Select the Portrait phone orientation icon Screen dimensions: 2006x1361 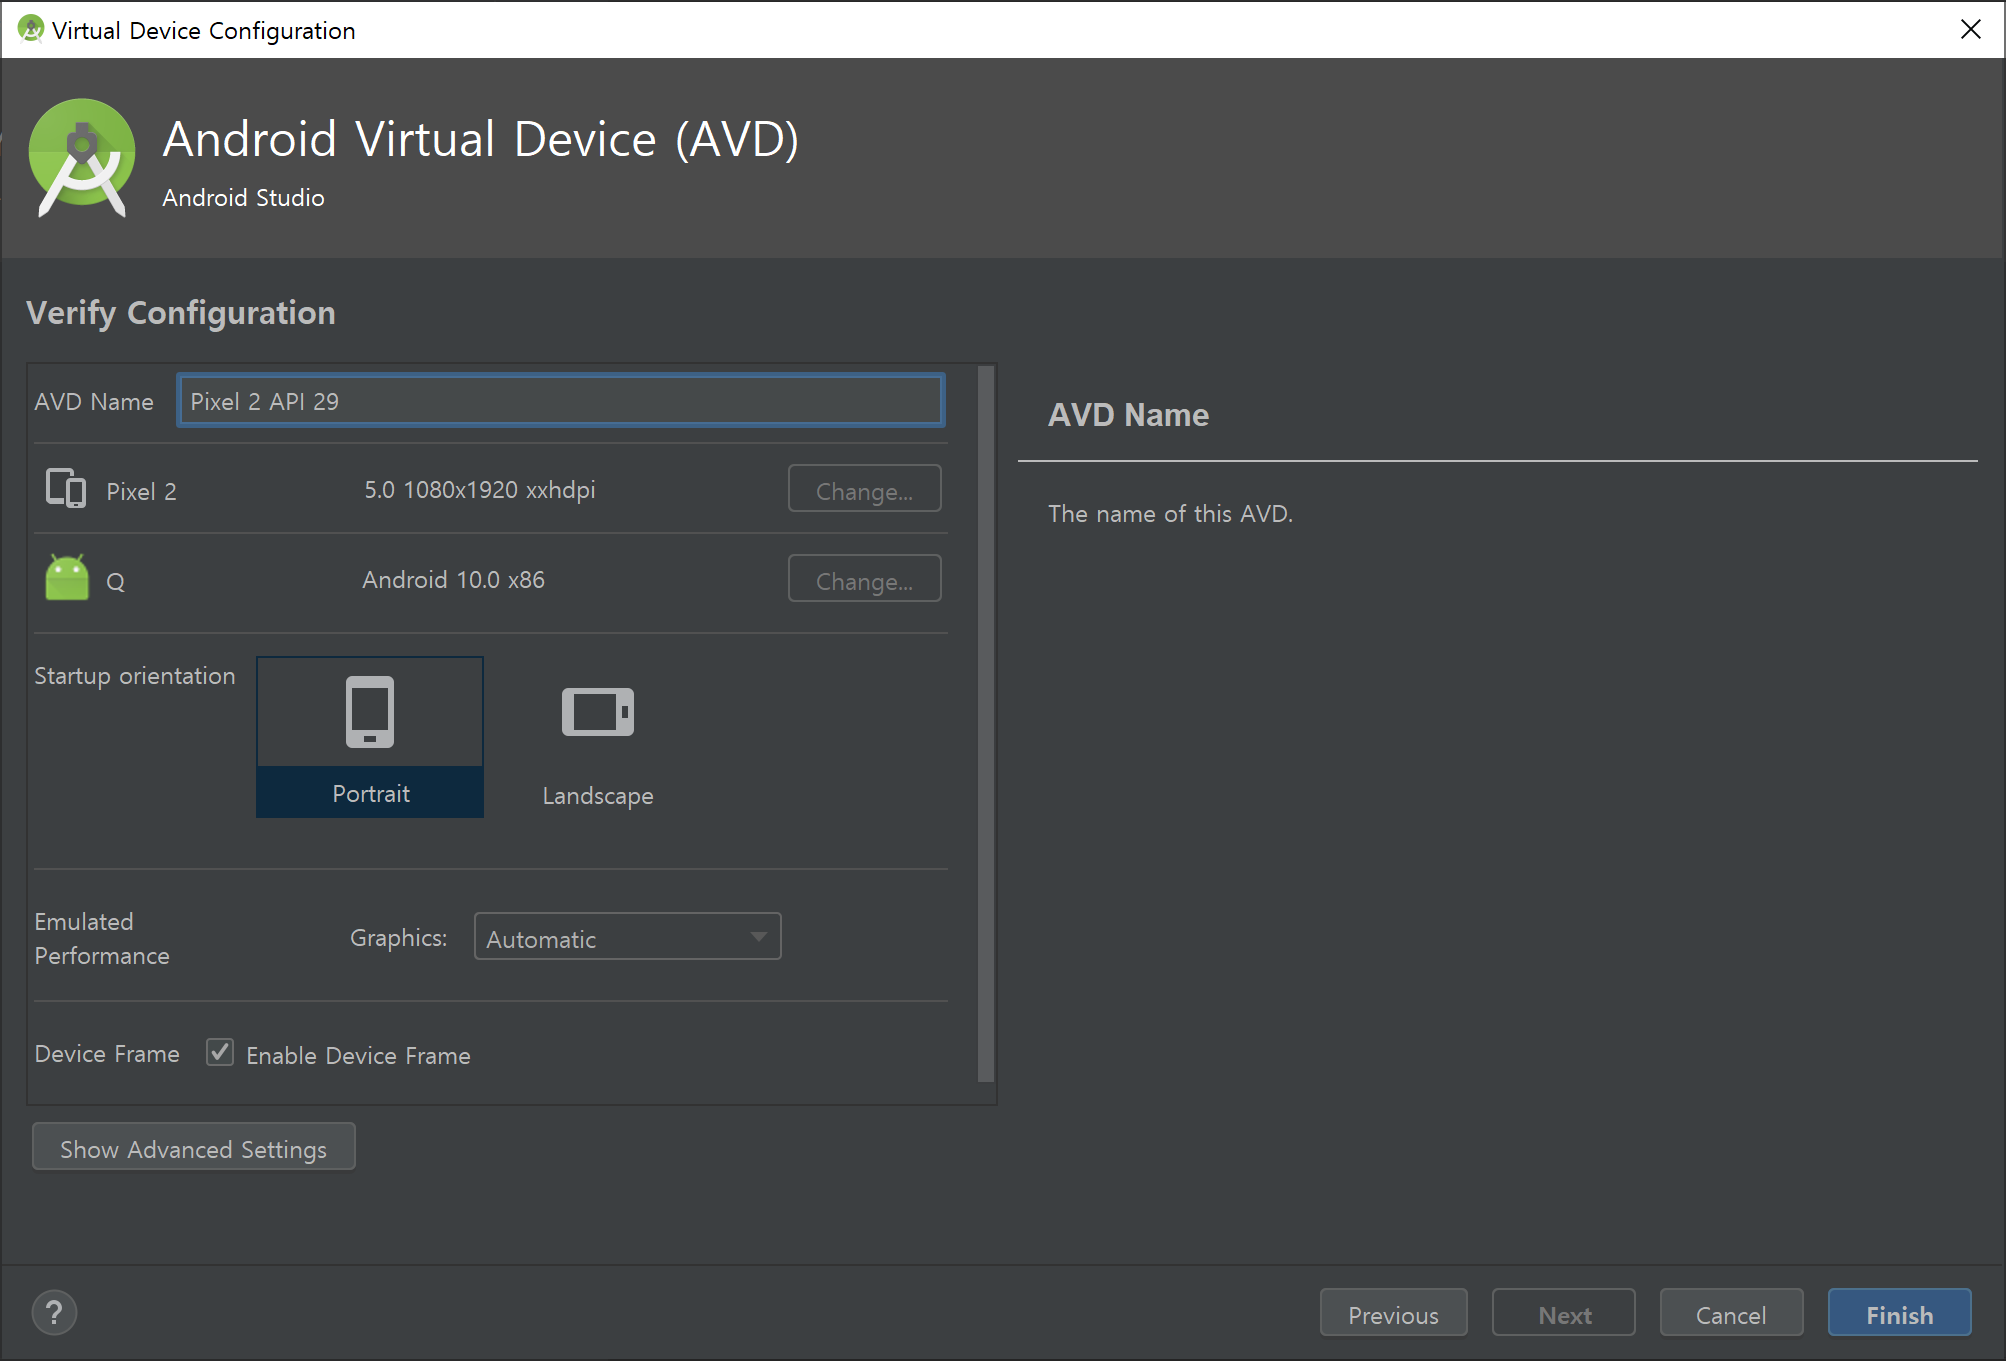370,712
